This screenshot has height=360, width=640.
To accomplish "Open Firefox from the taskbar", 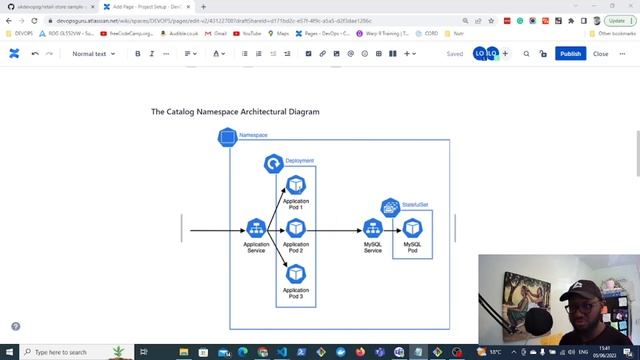I will click(360, 352).
